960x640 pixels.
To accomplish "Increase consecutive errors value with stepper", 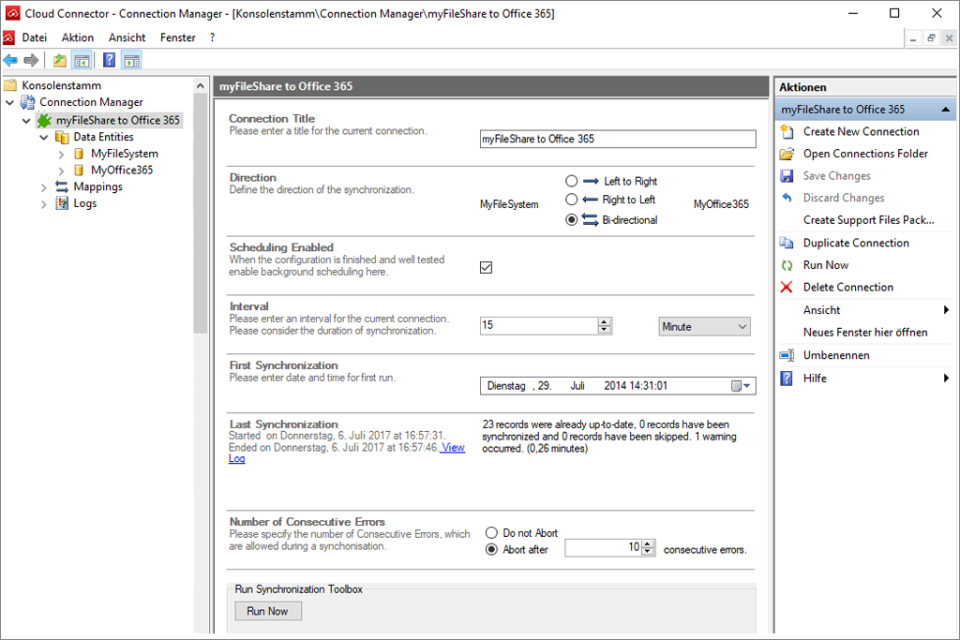I will pyautogui.click(x=646, y=542).
